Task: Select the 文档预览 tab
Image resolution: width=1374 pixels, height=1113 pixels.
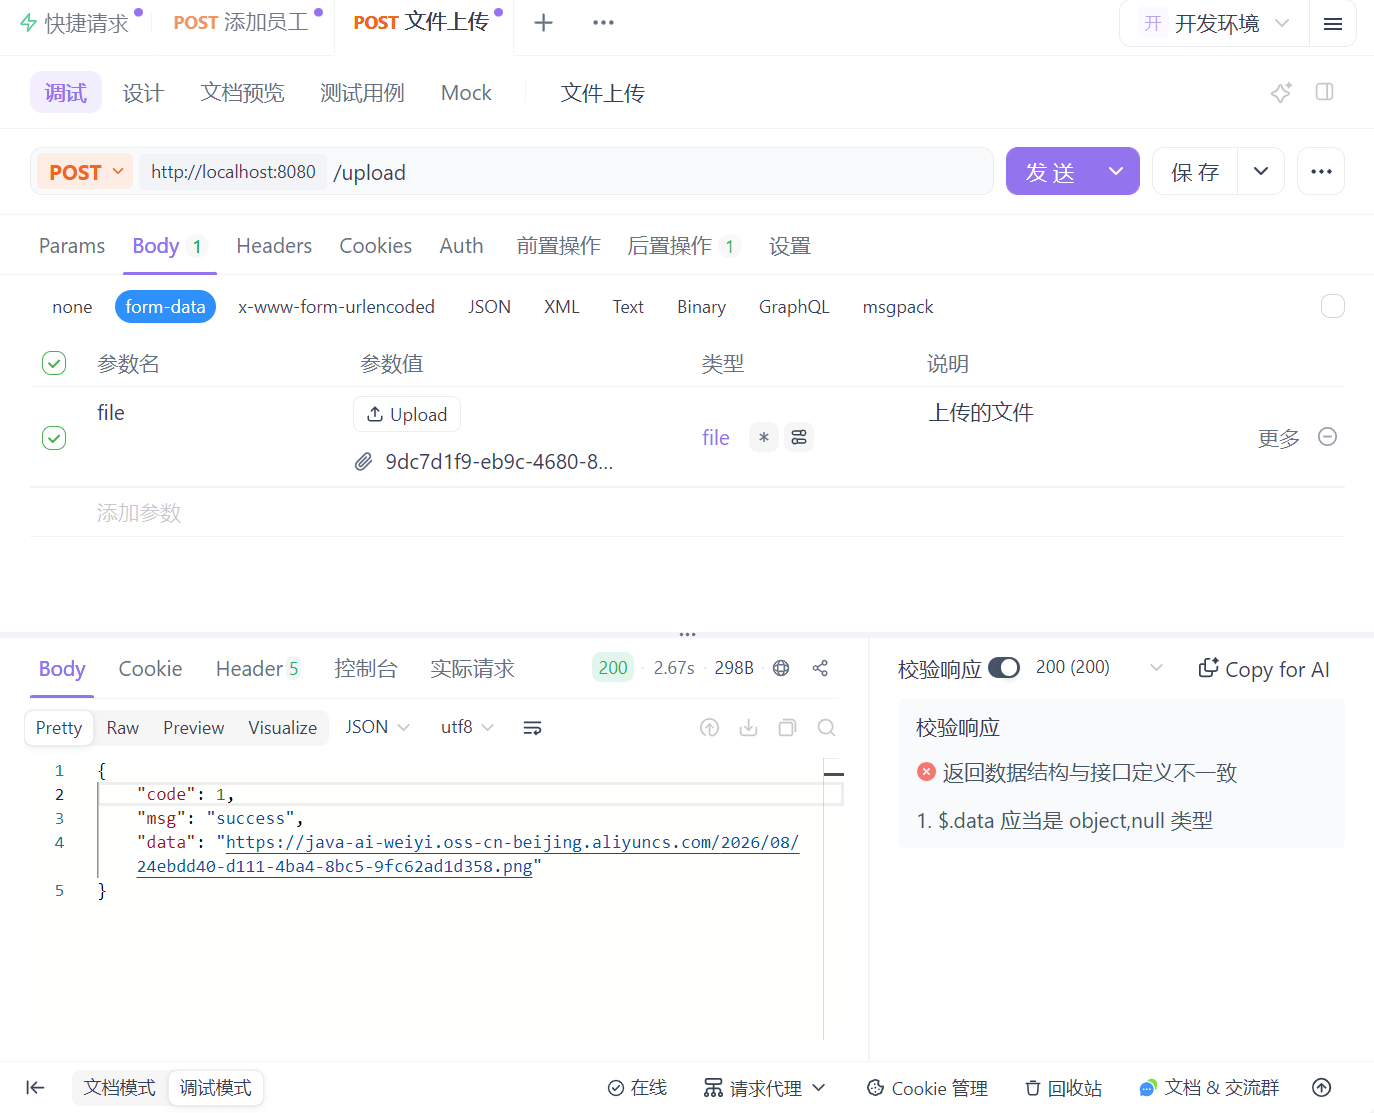Action: coord(242,93)
